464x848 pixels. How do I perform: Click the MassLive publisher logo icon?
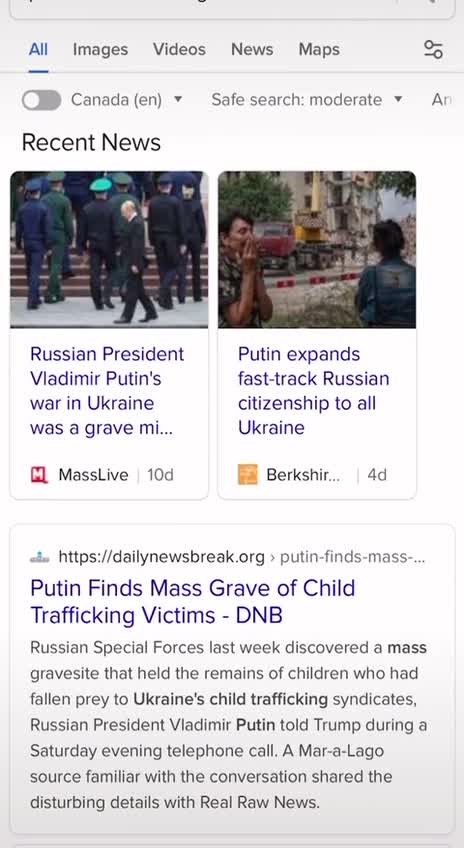[x=39, y=475]
